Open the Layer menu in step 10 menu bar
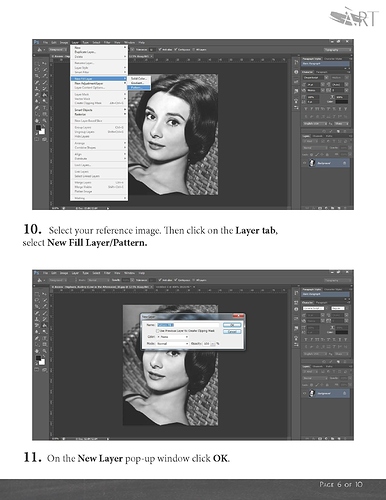The width and height of the screenshot is (386, 500). pos(75,43)
